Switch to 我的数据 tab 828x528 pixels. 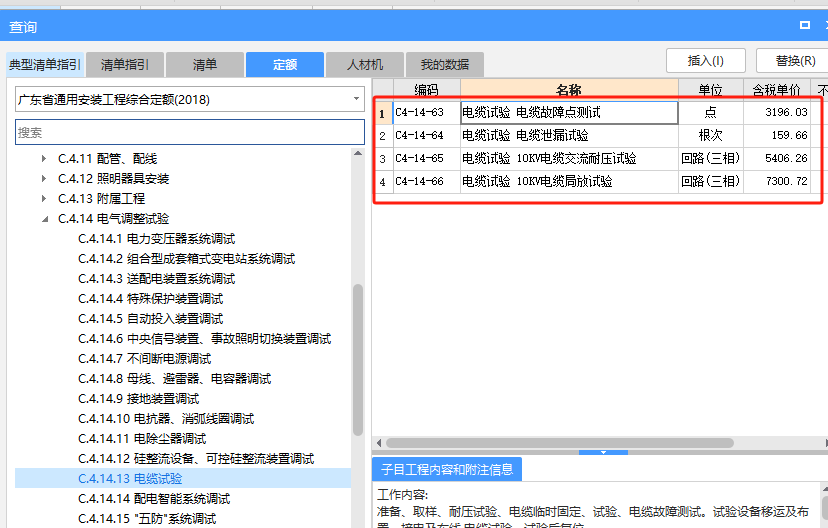click(x=445, y=65)
